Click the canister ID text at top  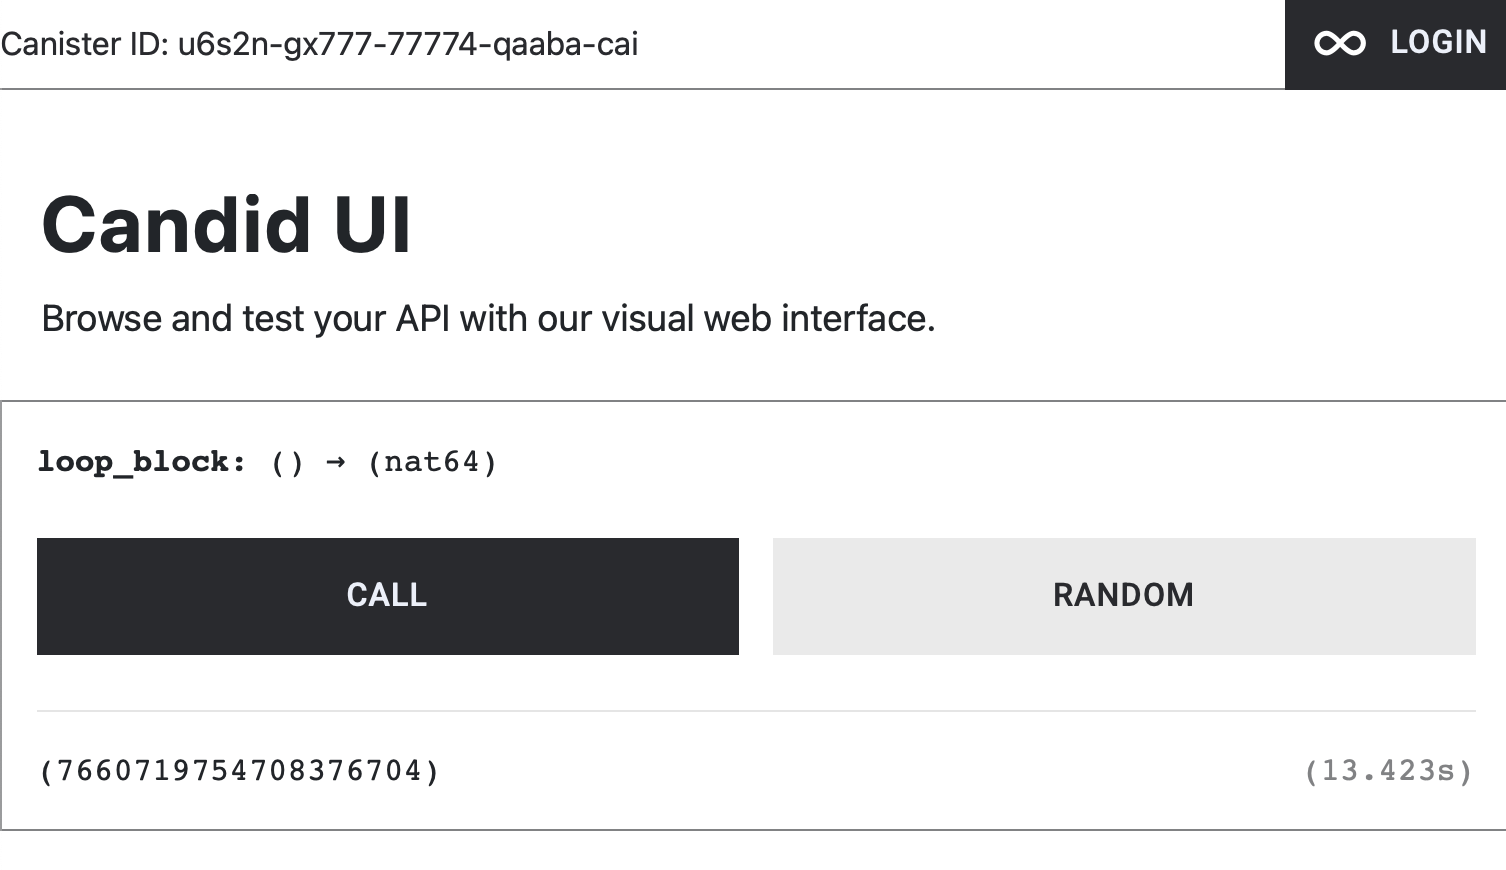(320, 44)
